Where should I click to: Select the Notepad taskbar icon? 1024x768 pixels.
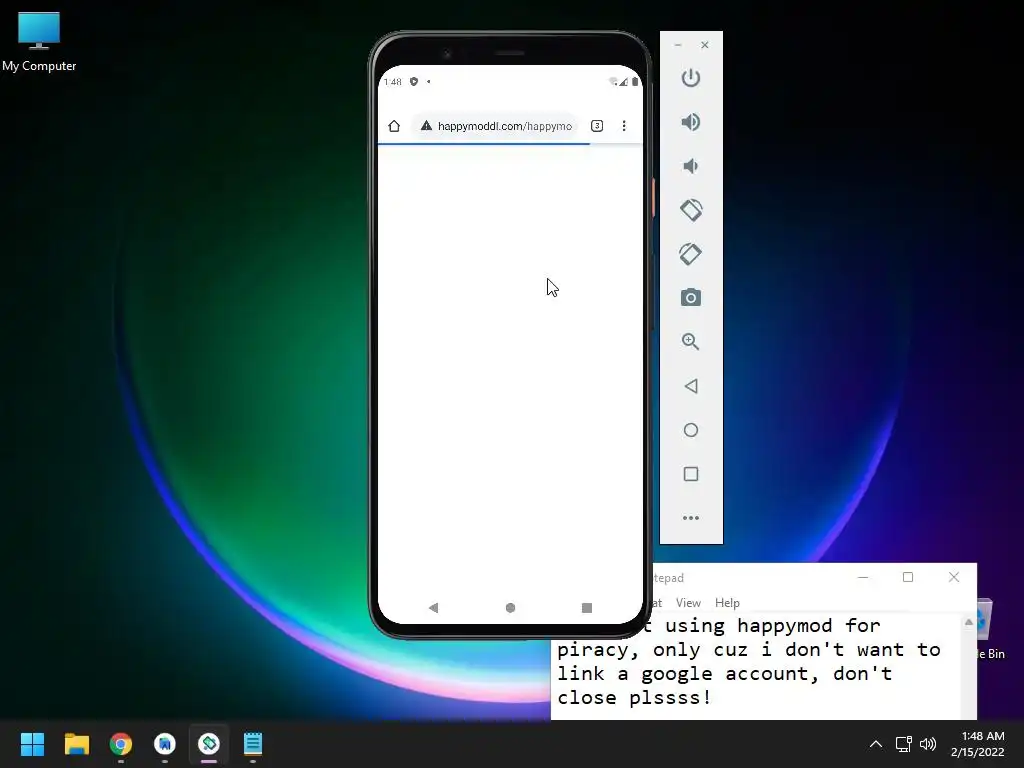pos(253,744)
